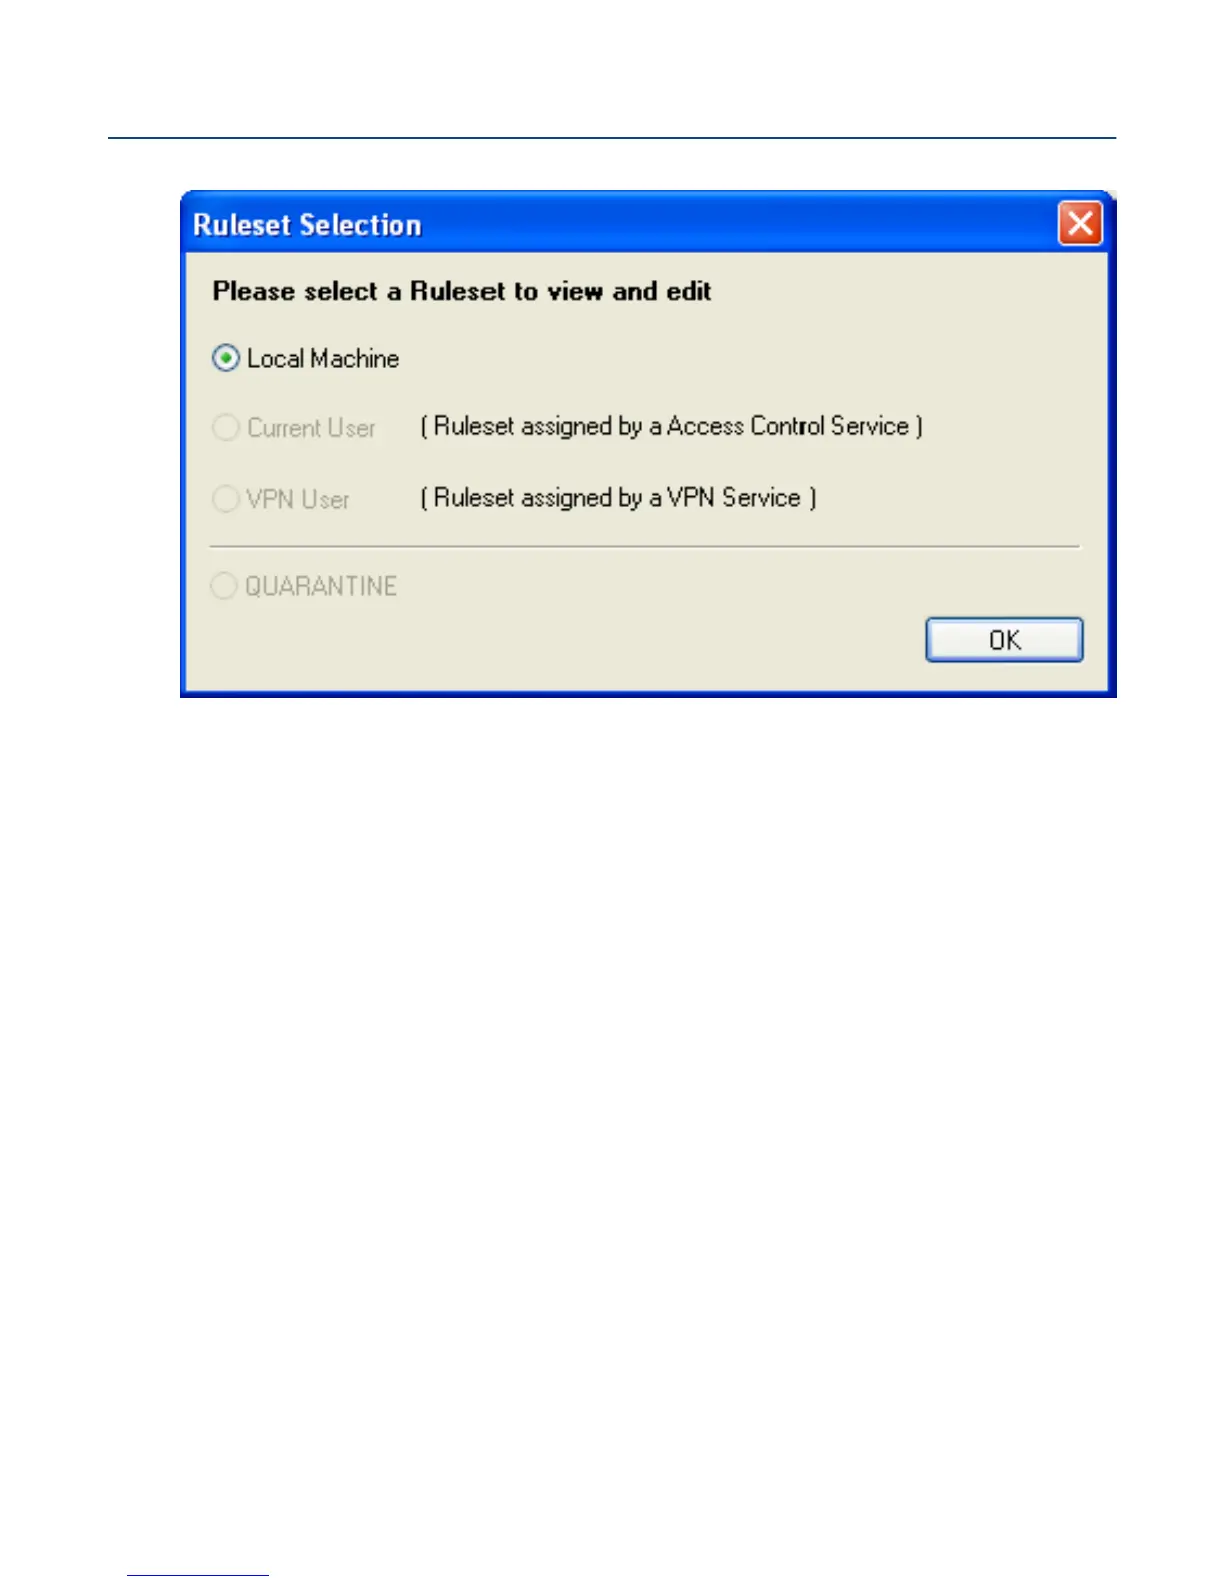
Task: Select the QUARANTINE ruleset radio button
Action: [x=224, y=586]
